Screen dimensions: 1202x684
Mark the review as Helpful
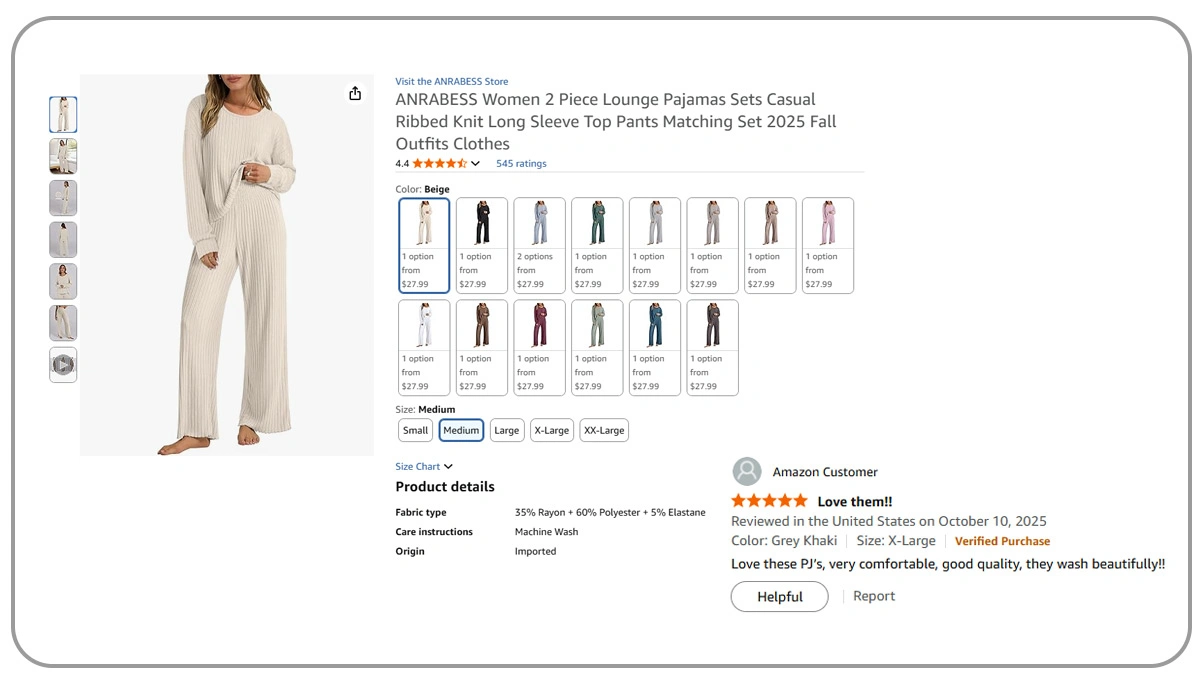[779, 597]
